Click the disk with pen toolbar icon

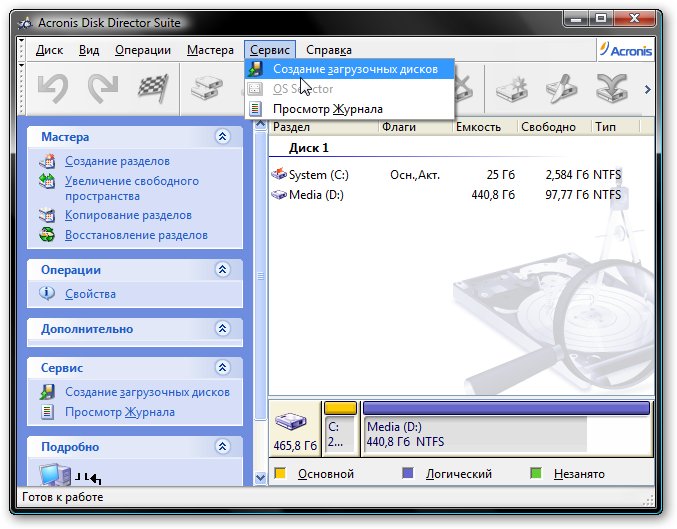(562, 89)
